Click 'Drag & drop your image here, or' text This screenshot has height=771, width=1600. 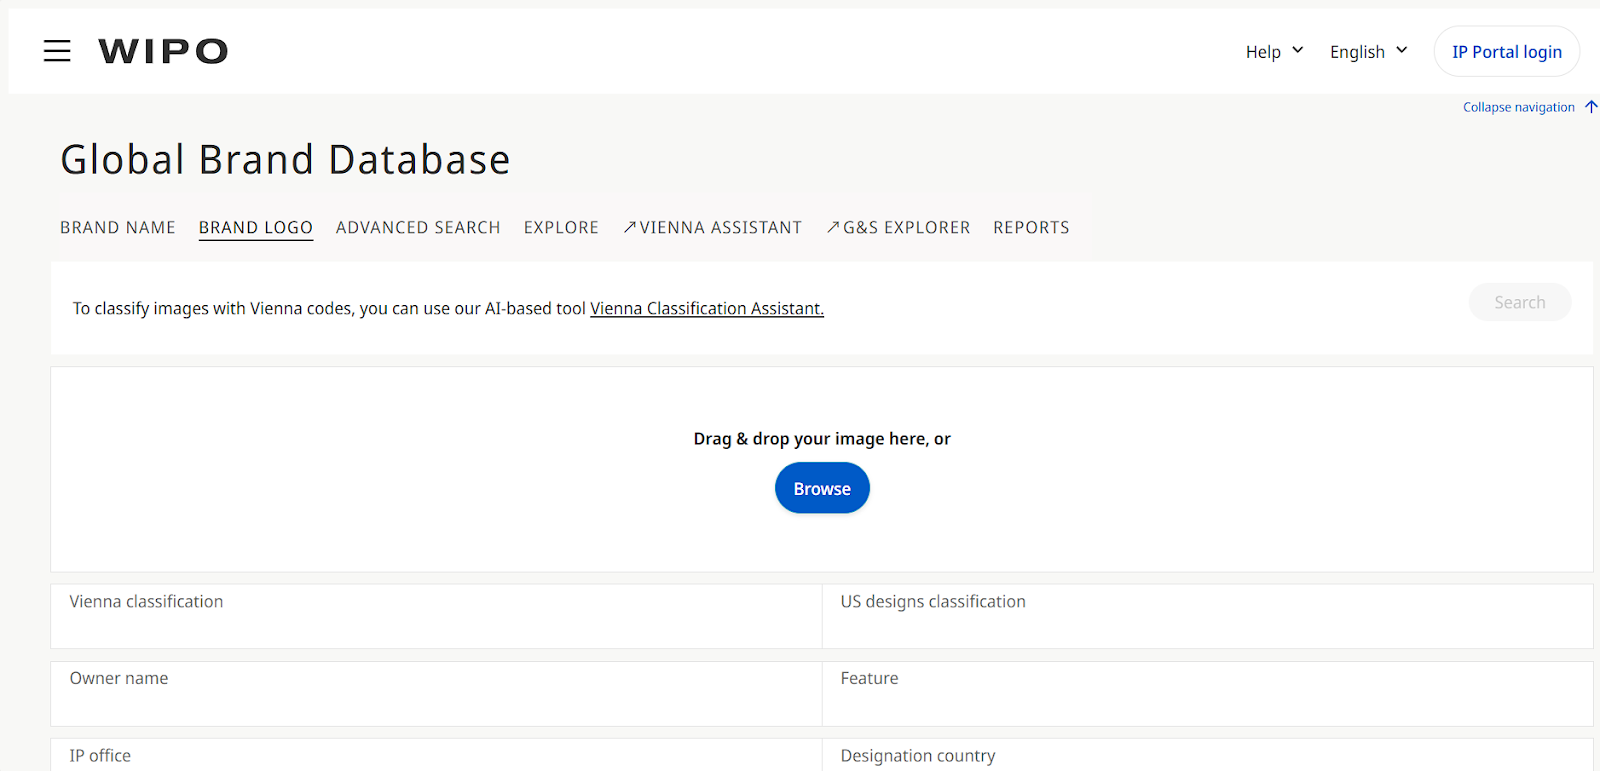coord(822,439)
